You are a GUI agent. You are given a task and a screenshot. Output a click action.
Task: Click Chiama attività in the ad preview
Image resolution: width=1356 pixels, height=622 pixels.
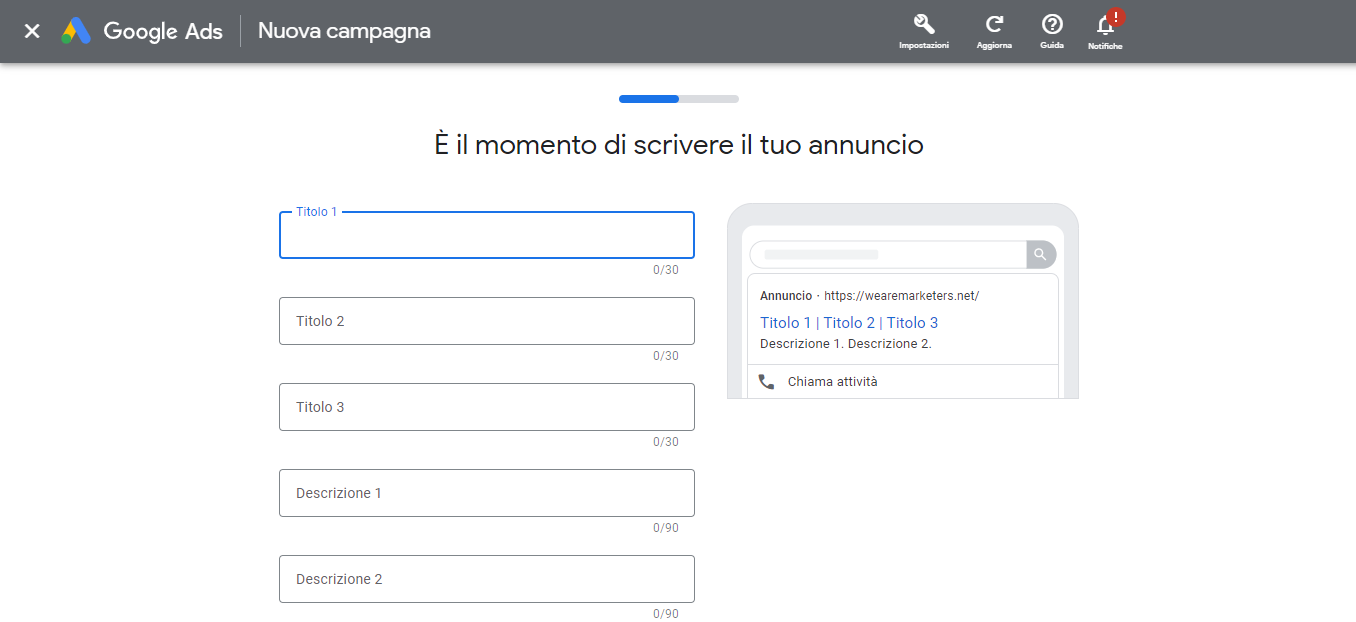[x=832, y=382]
